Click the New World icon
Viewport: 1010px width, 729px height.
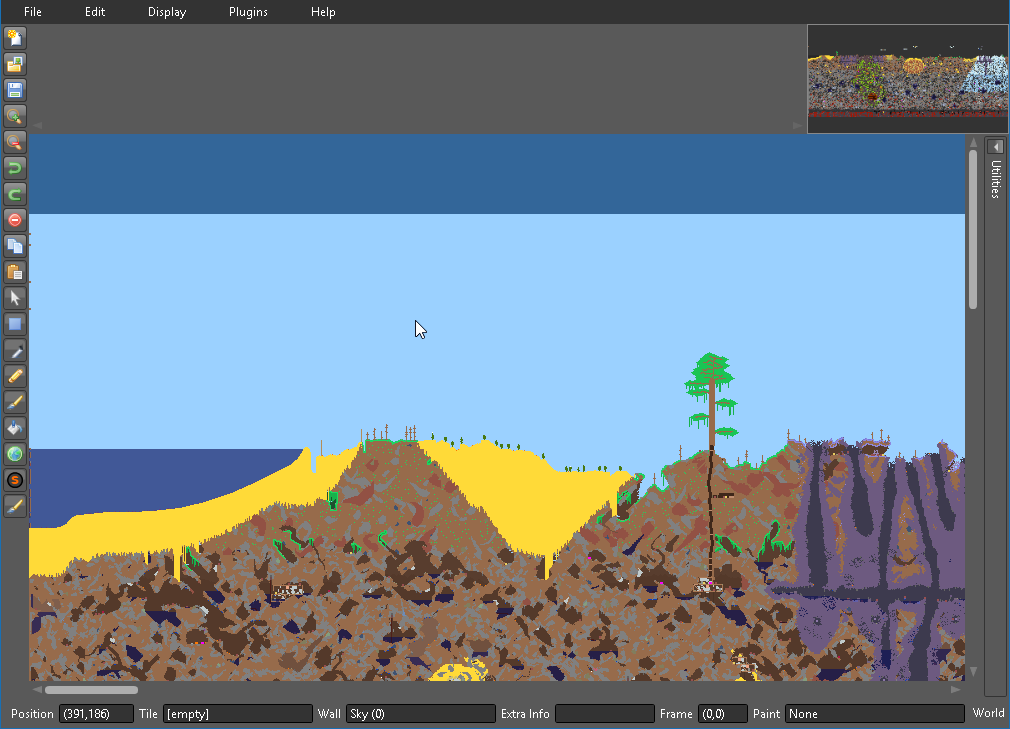coord(15,38)
